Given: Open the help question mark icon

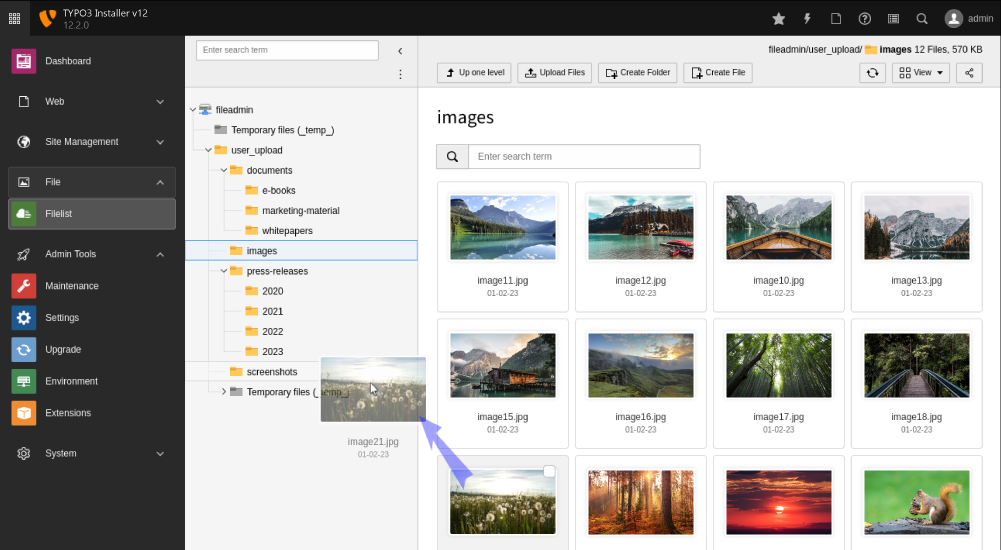Looking at the screenshot, I should [865, 18].
